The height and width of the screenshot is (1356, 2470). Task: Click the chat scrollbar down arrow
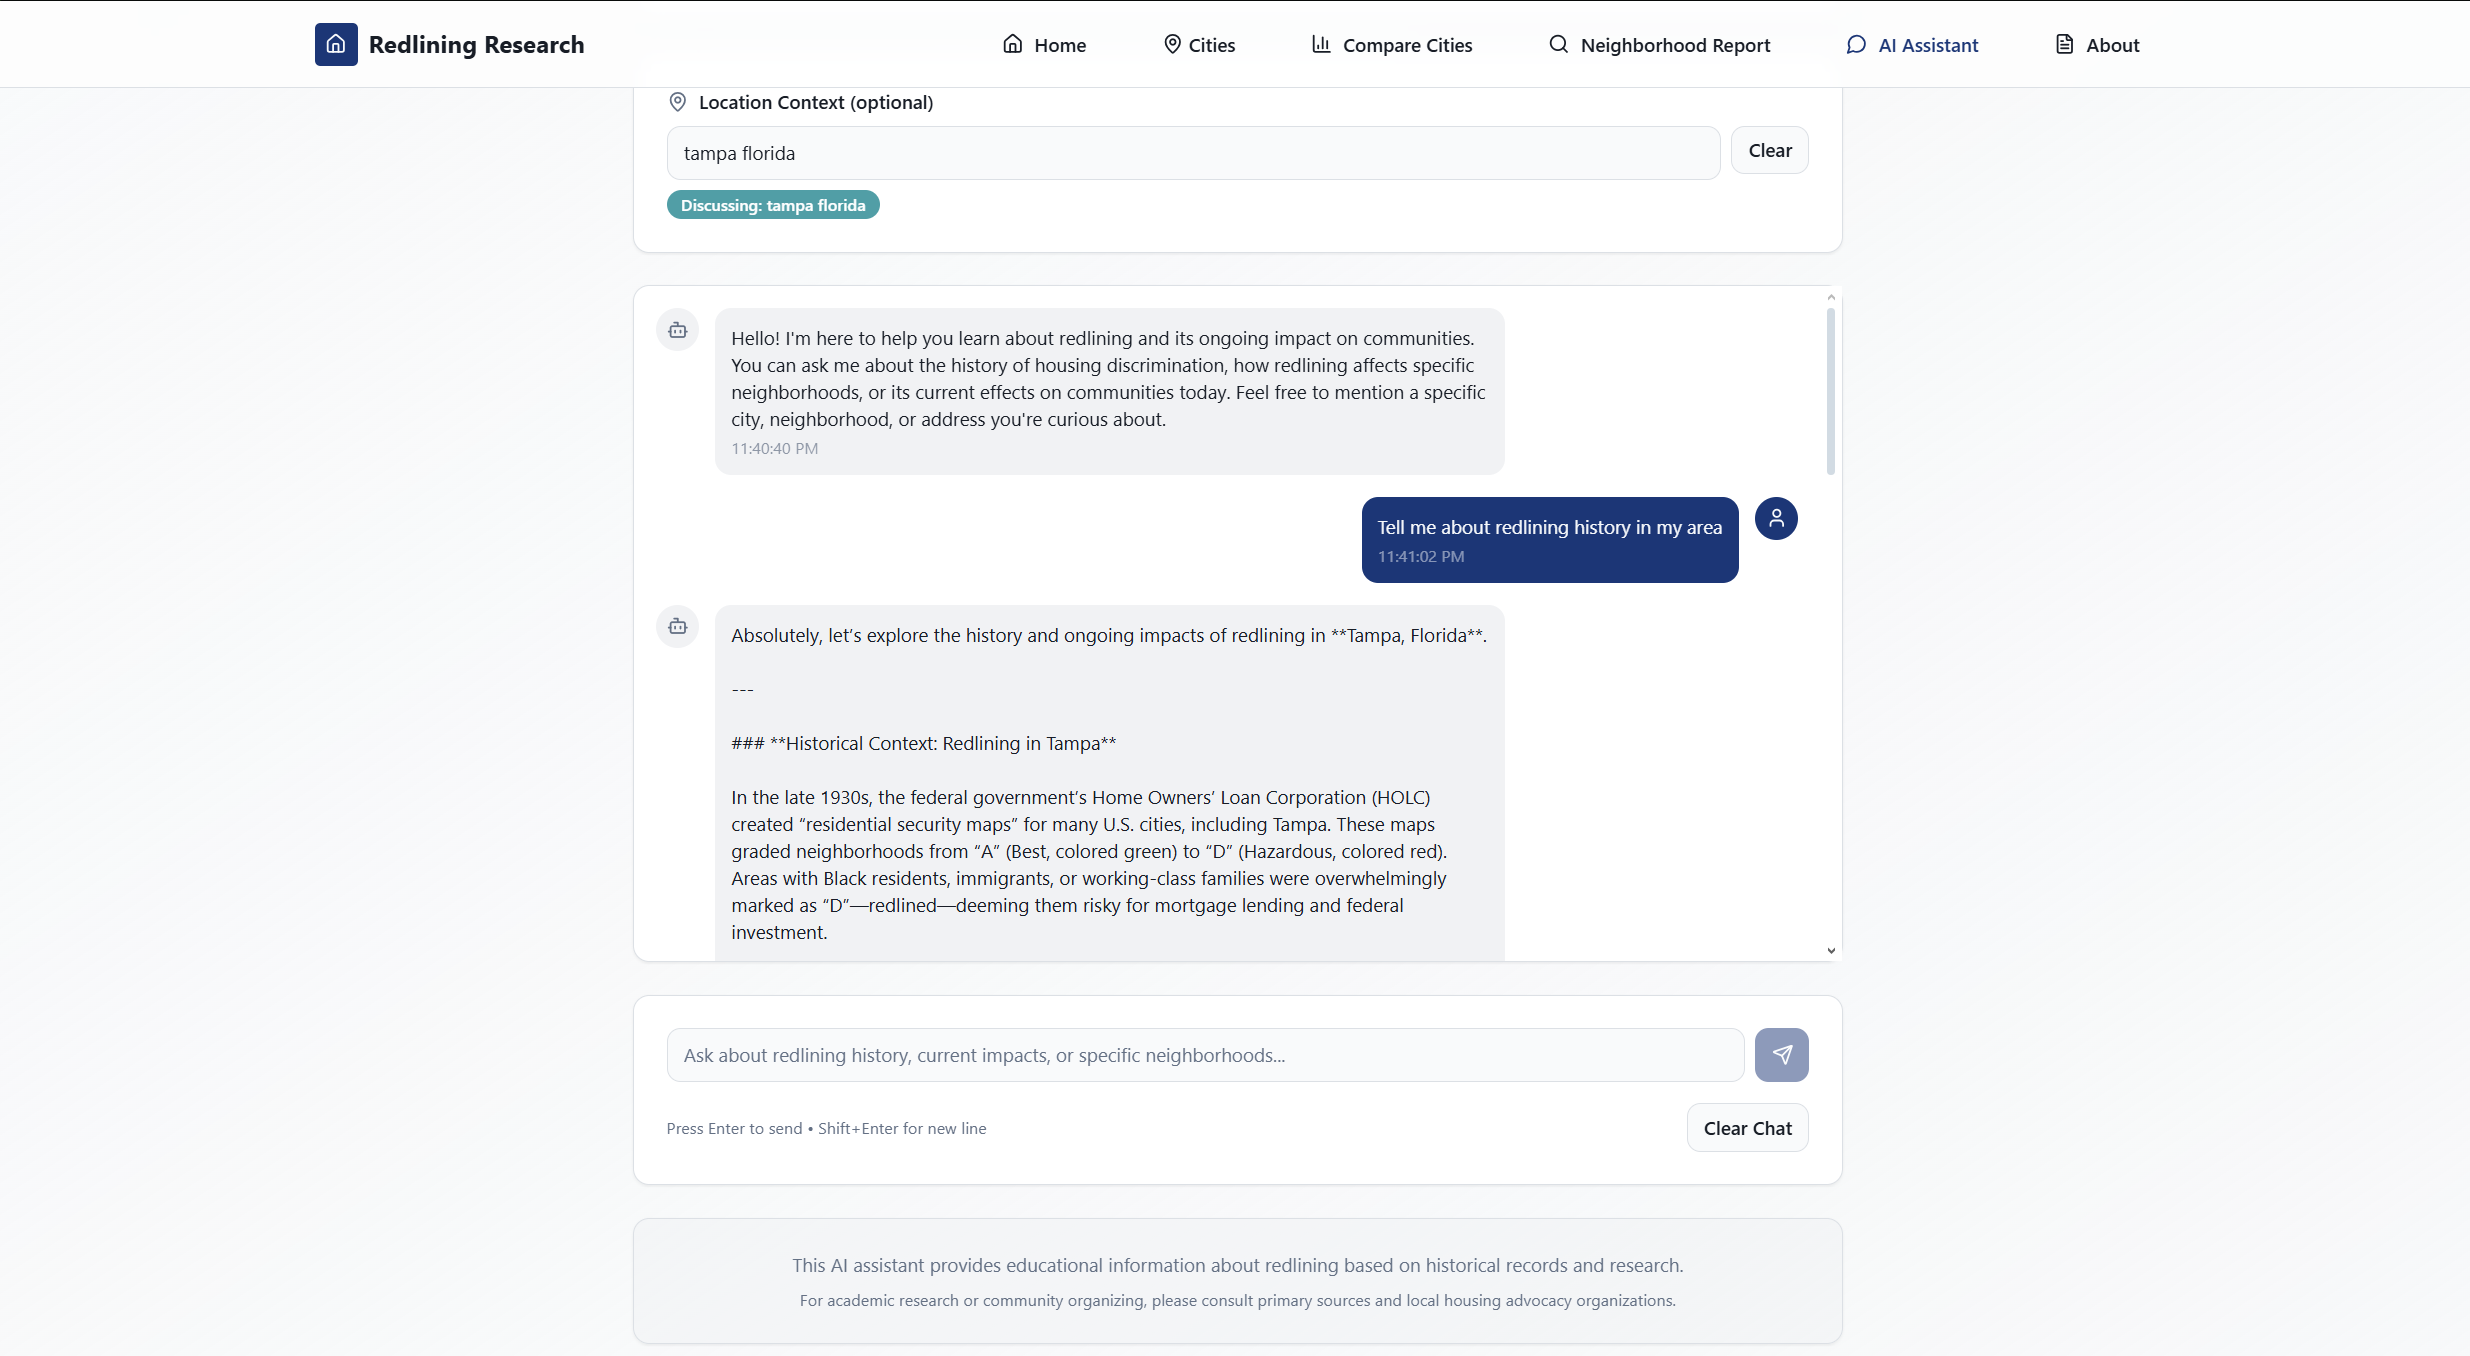(x=1831, y=951)
